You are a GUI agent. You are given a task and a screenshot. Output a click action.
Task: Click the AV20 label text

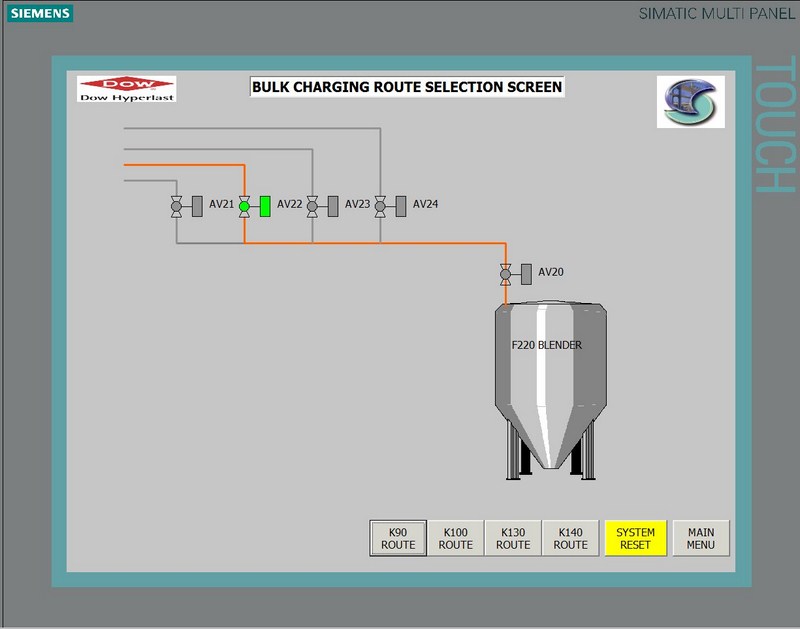coord(551,272)
